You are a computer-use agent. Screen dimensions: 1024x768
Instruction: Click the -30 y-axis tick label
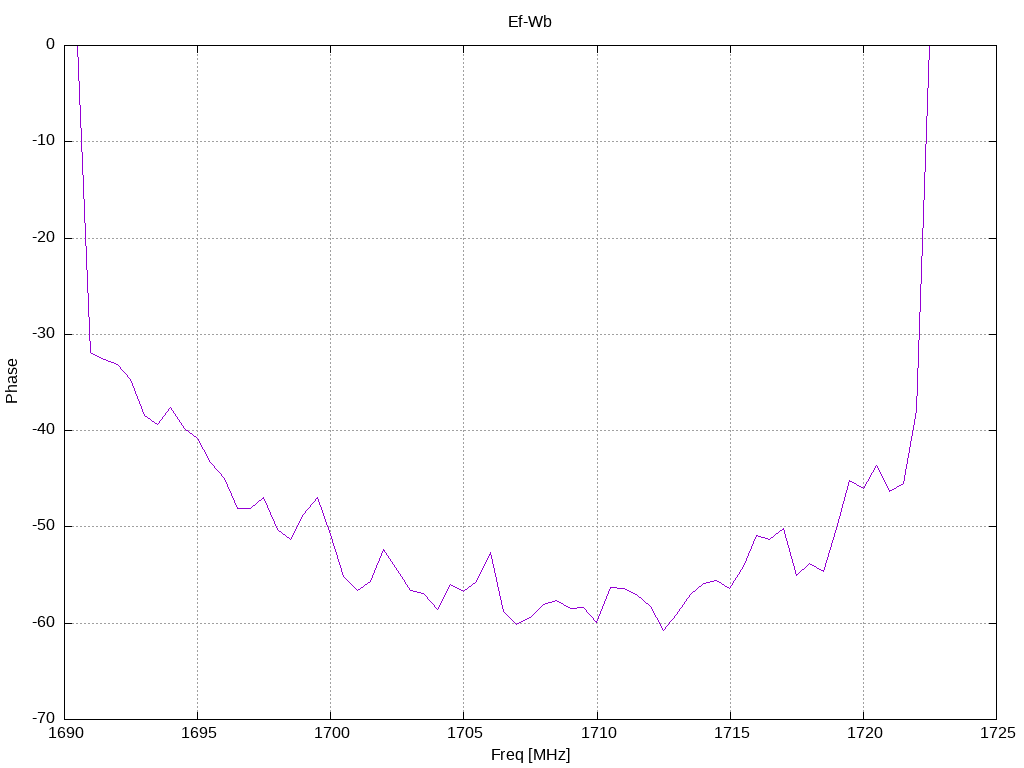[x=44, y=334]
